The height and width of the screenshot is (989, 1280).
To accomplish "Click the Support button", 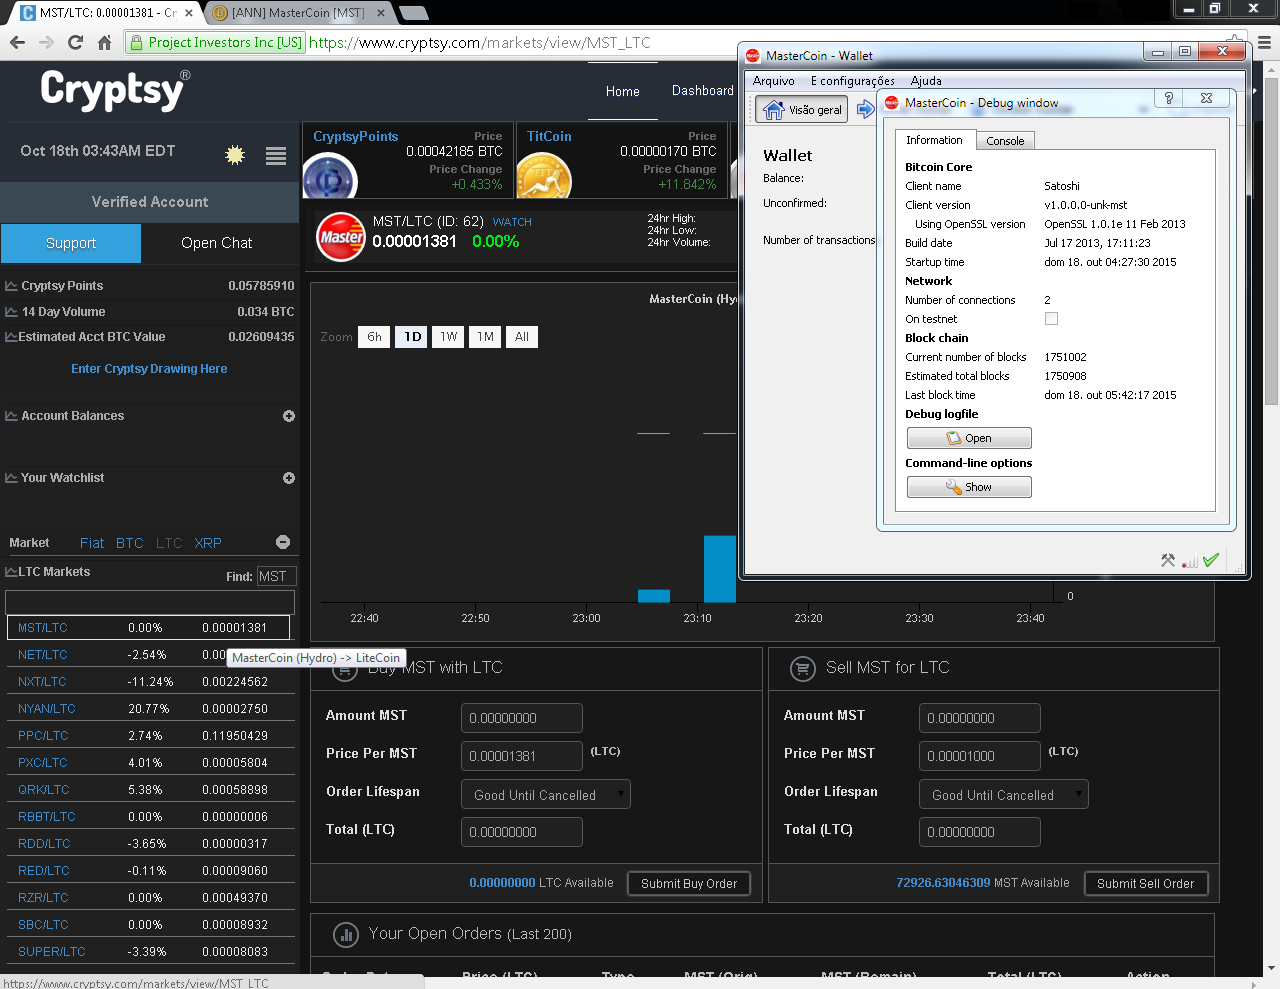I will coord(71,243).
